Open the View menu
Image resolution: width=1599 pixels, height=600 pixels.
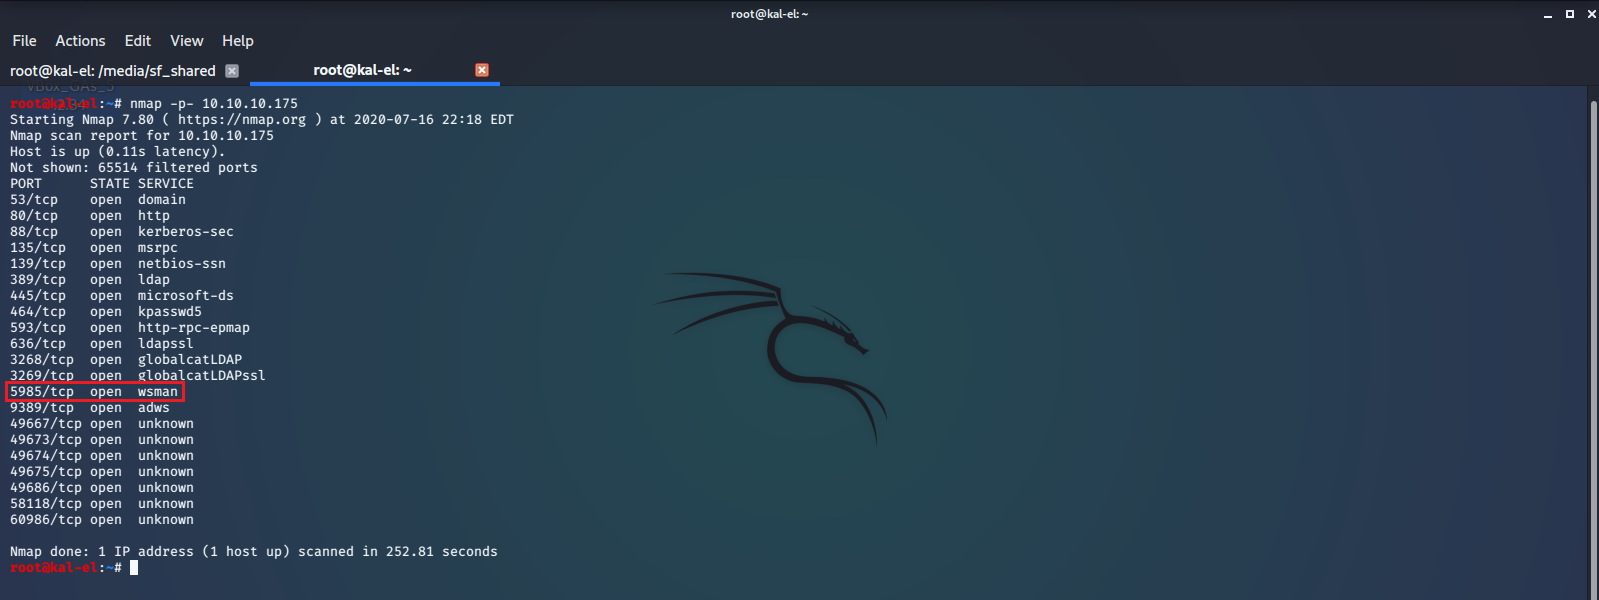(x=187, y=41)
